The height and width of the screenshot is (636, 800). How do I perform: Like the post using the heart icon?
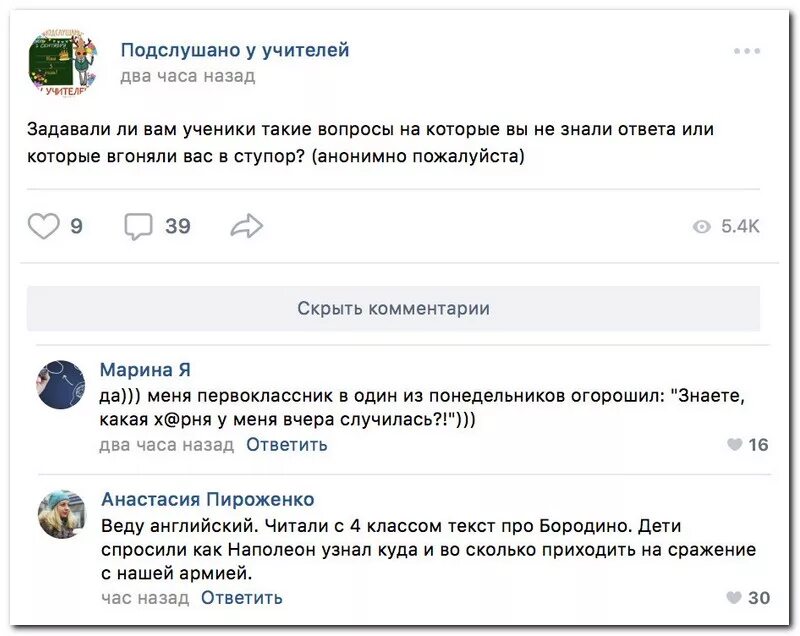coord(43,227)
